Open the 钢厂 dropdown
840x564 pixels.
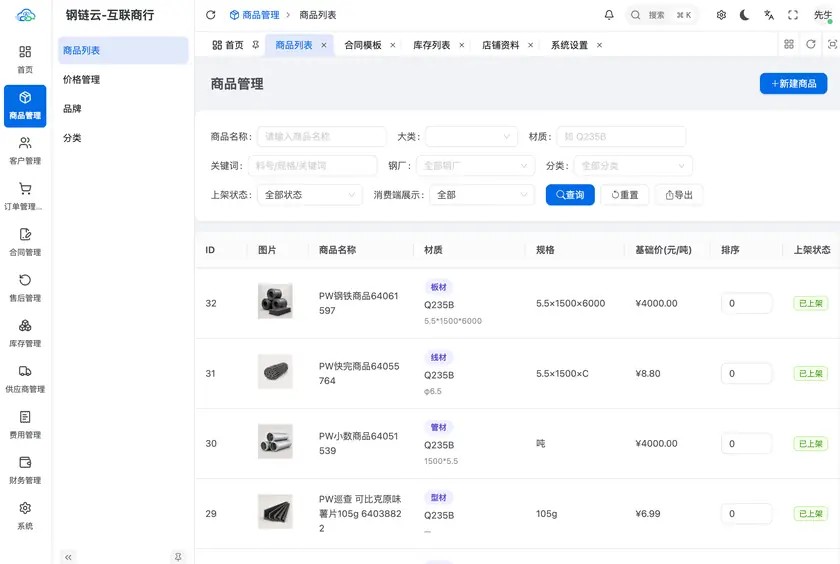tap(476, 166)
